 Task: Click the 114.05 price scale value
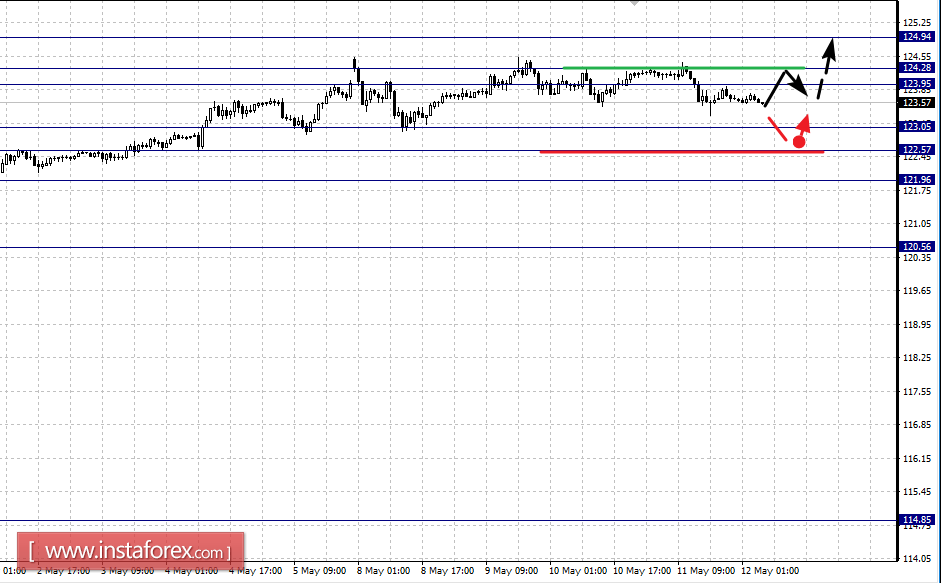(917, 559)
